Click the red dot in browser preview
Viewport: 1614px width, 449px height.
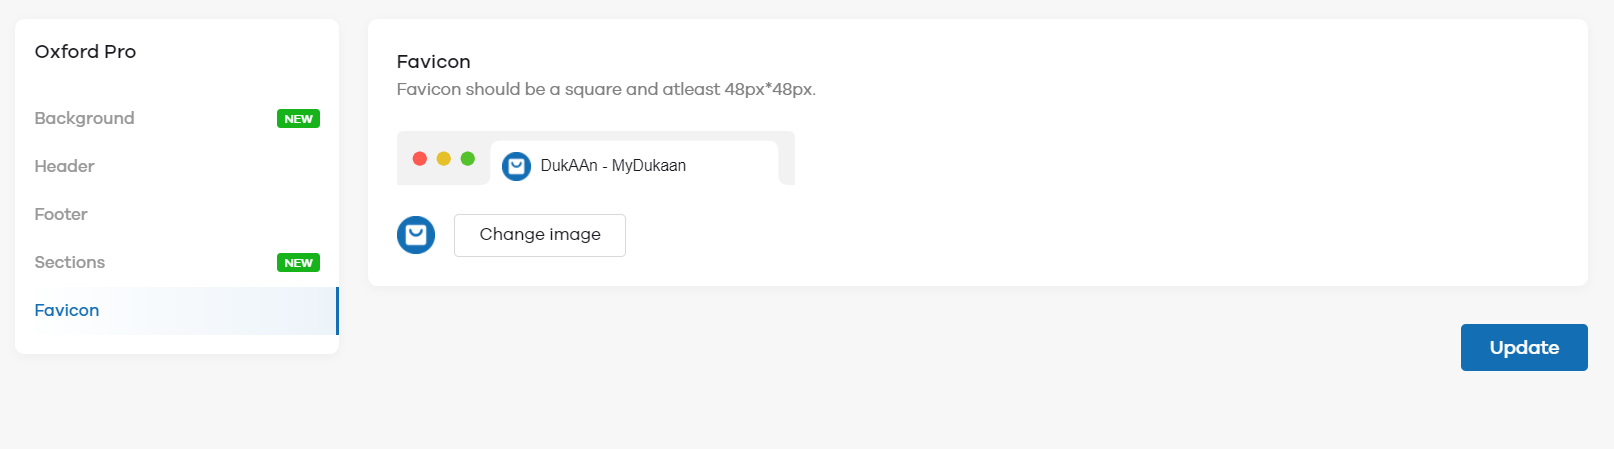(x=420, y=158)
